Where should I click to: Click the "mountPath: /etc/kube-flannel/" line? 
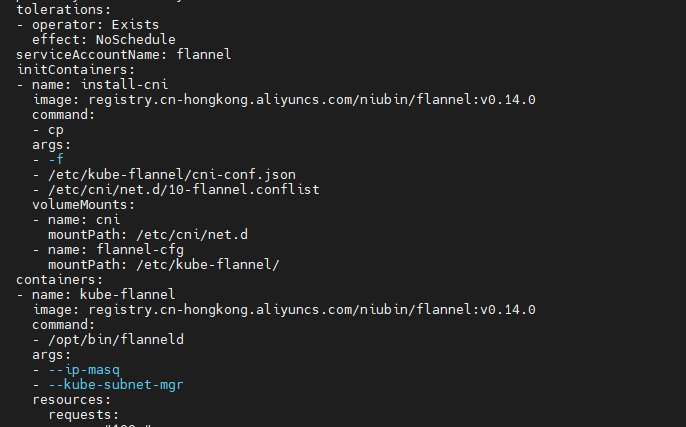tap(164, 264)
